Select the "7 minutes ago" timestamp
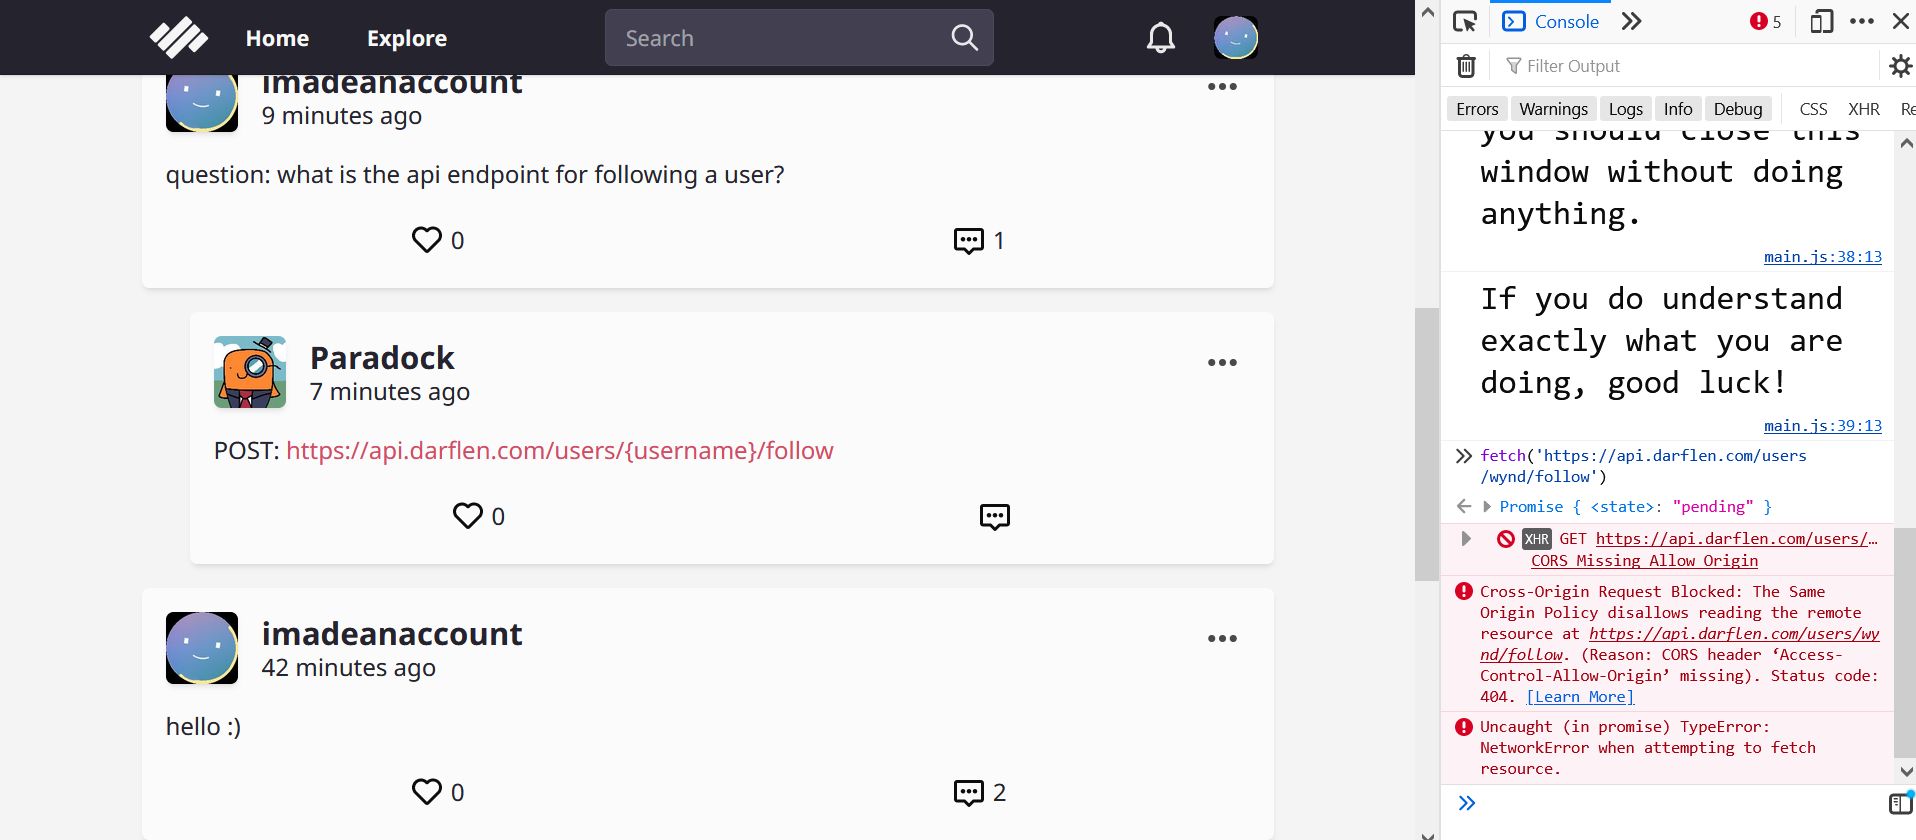1916x840 pixels. point(390,392)
